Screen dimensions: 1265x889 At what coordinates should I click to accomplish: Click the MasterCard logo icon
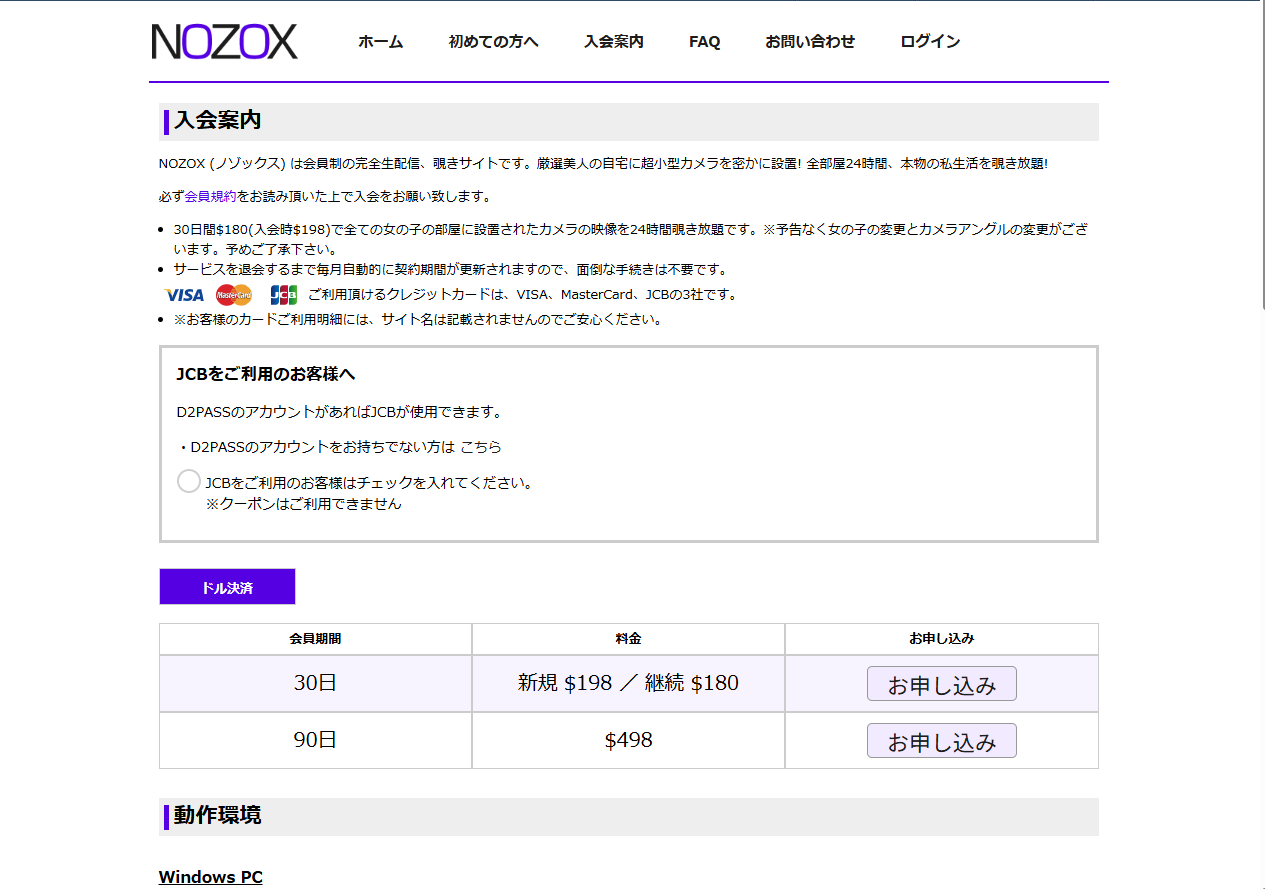[x=234, y=295]
